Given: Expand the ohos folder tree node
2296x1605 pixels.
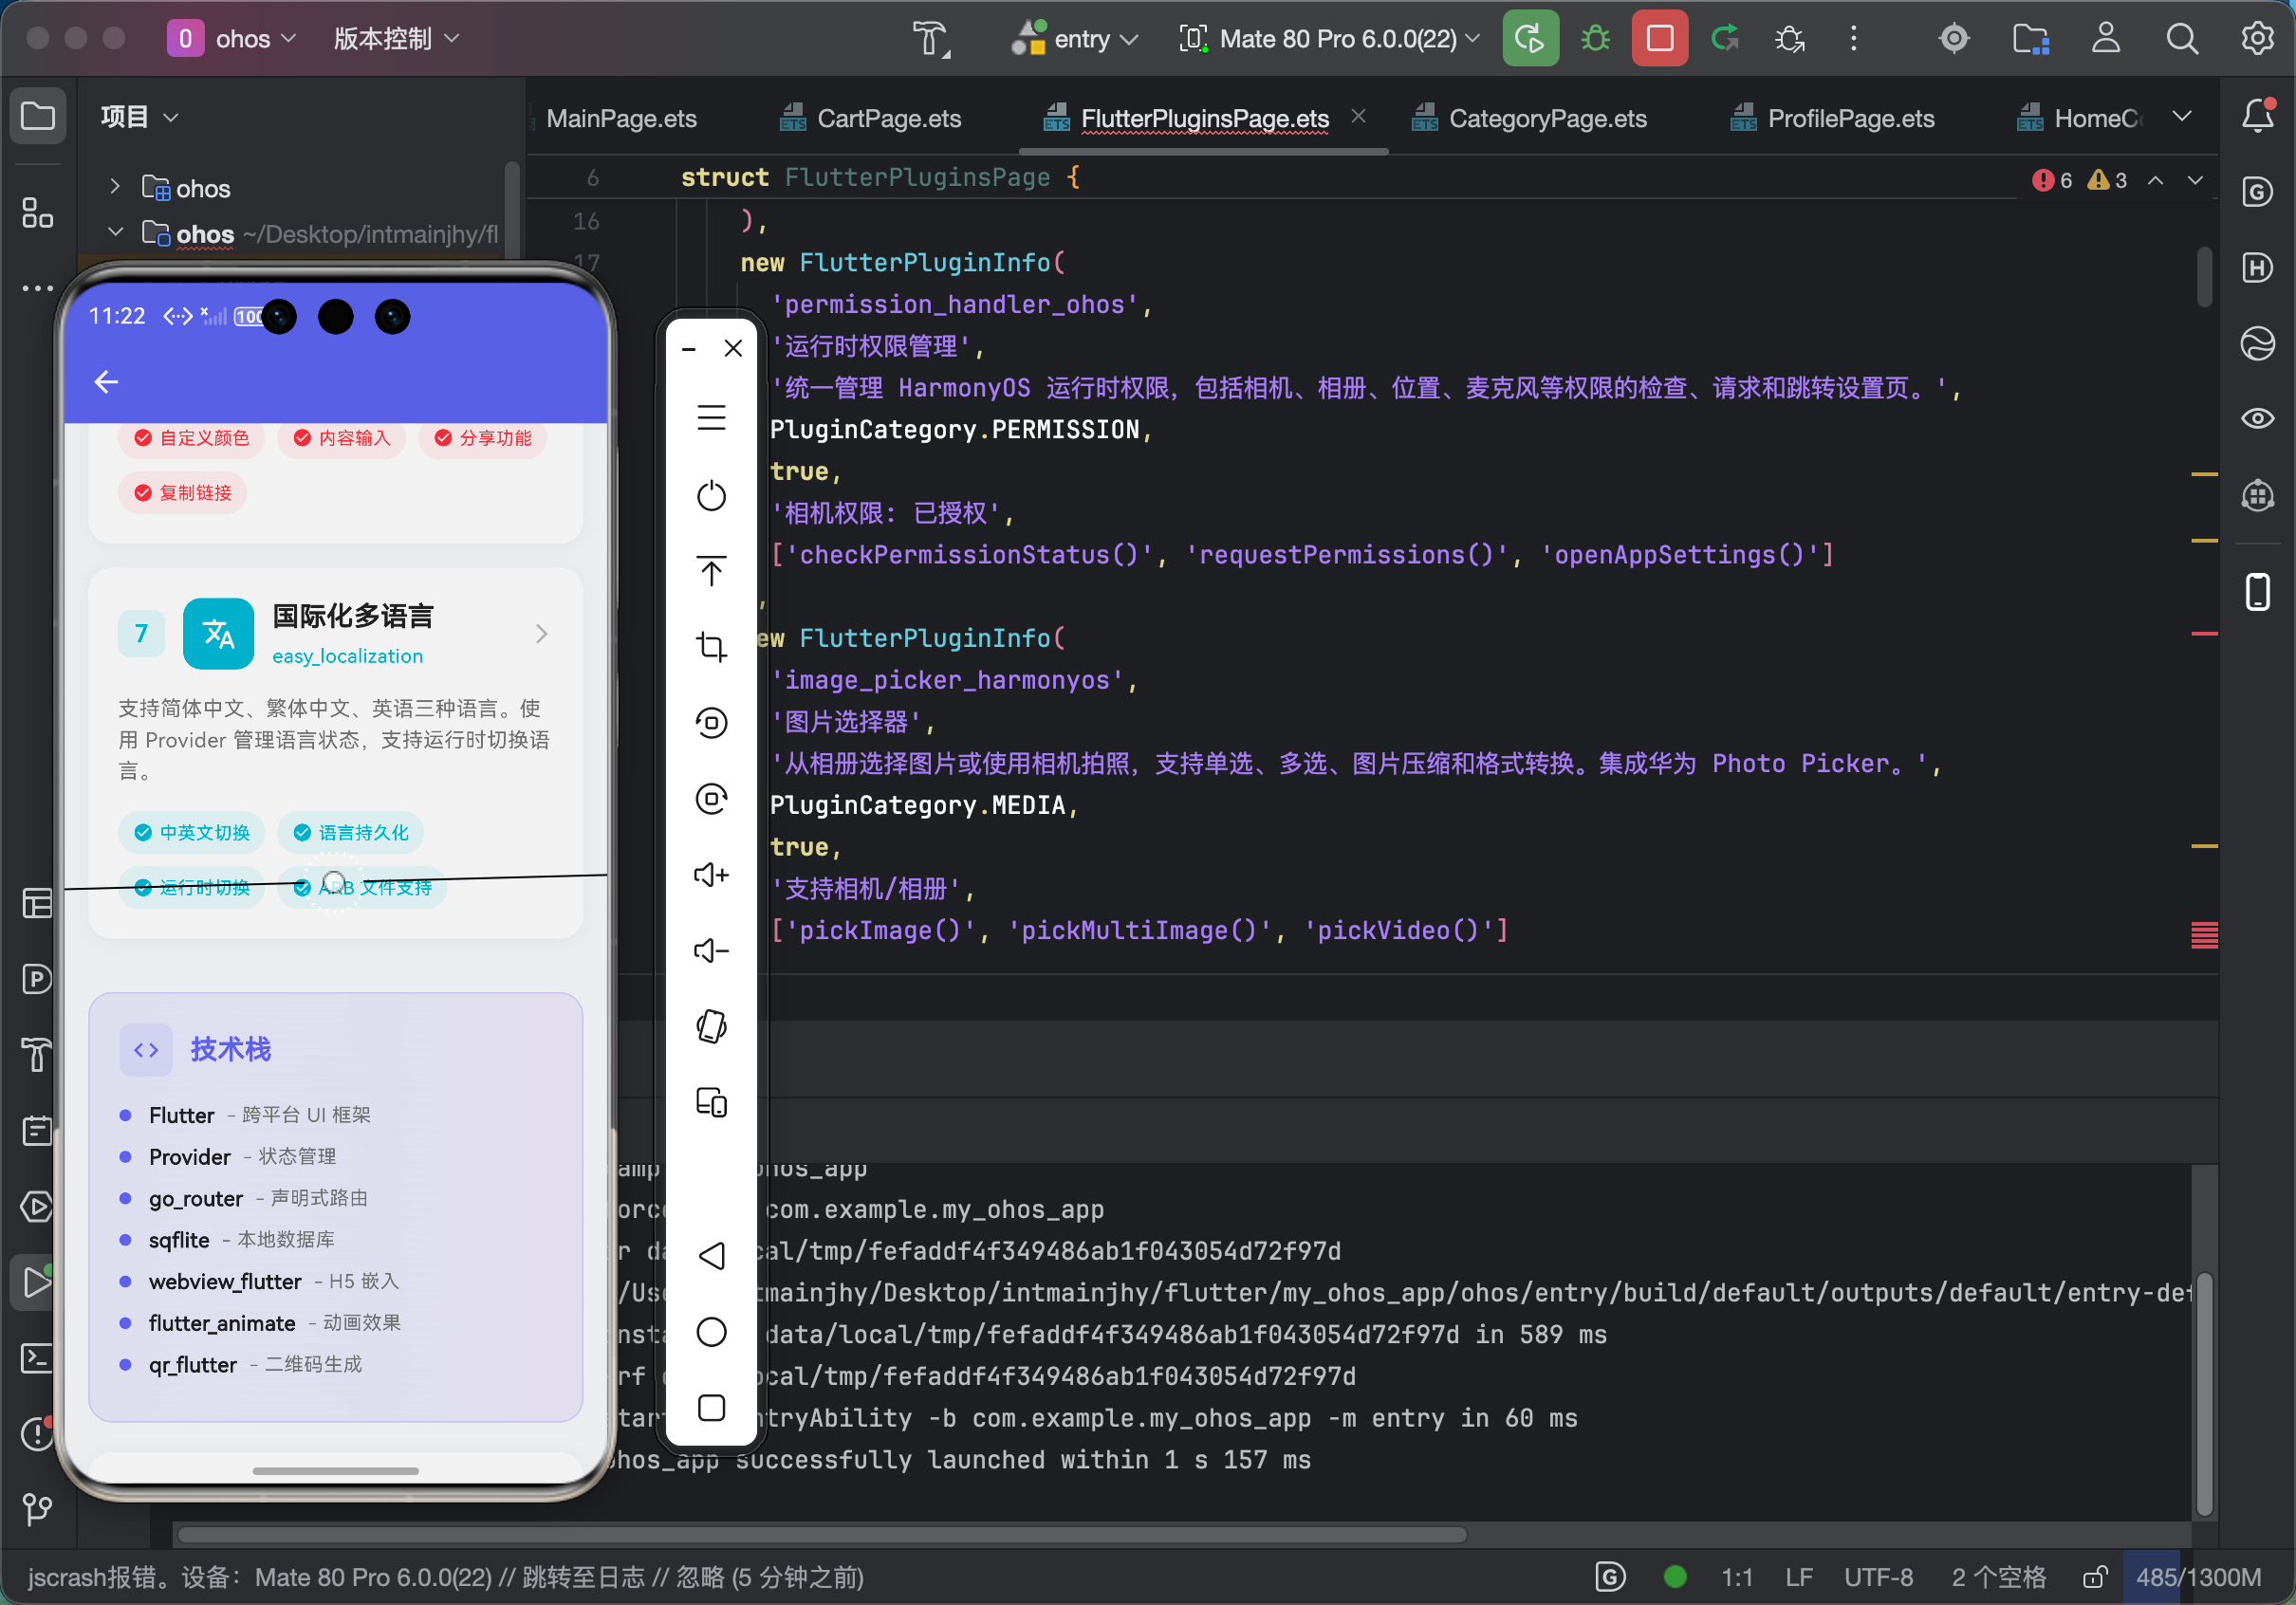Looking at the screenshot, I should pos(115,188).
